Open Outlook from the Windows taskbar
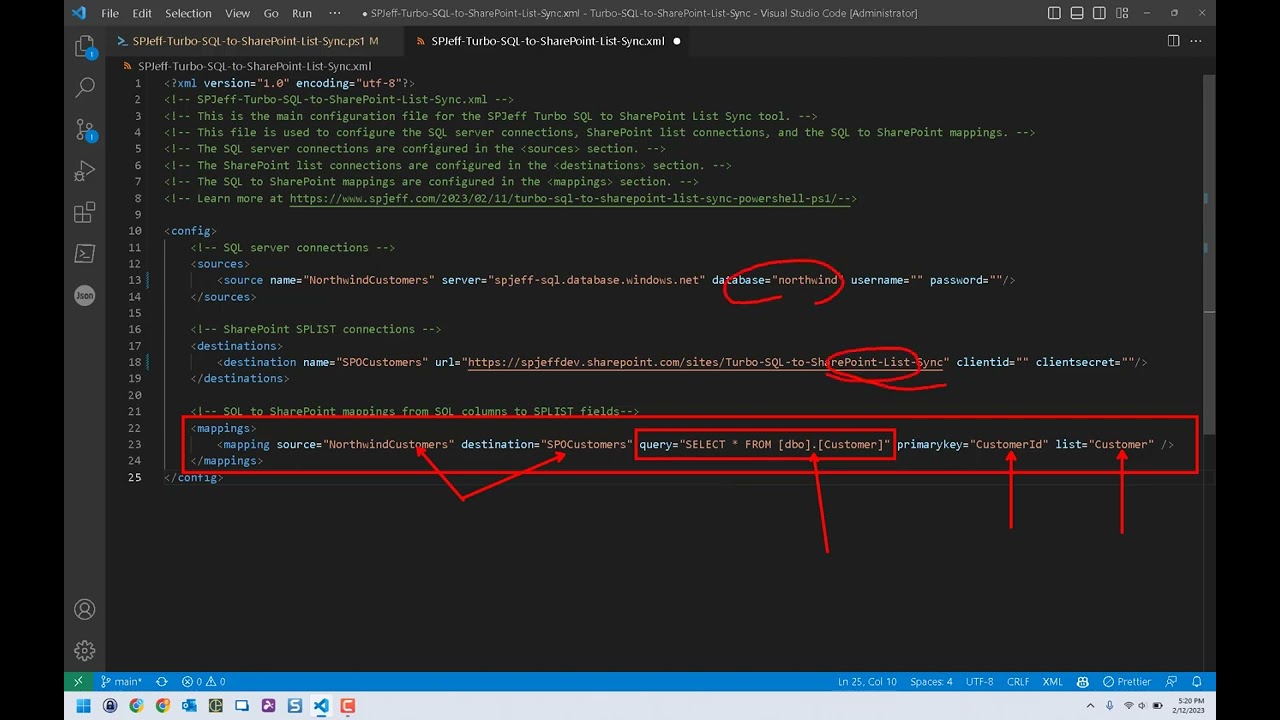The width and height of the screenshot is (1280, 720). coord(189,706)
